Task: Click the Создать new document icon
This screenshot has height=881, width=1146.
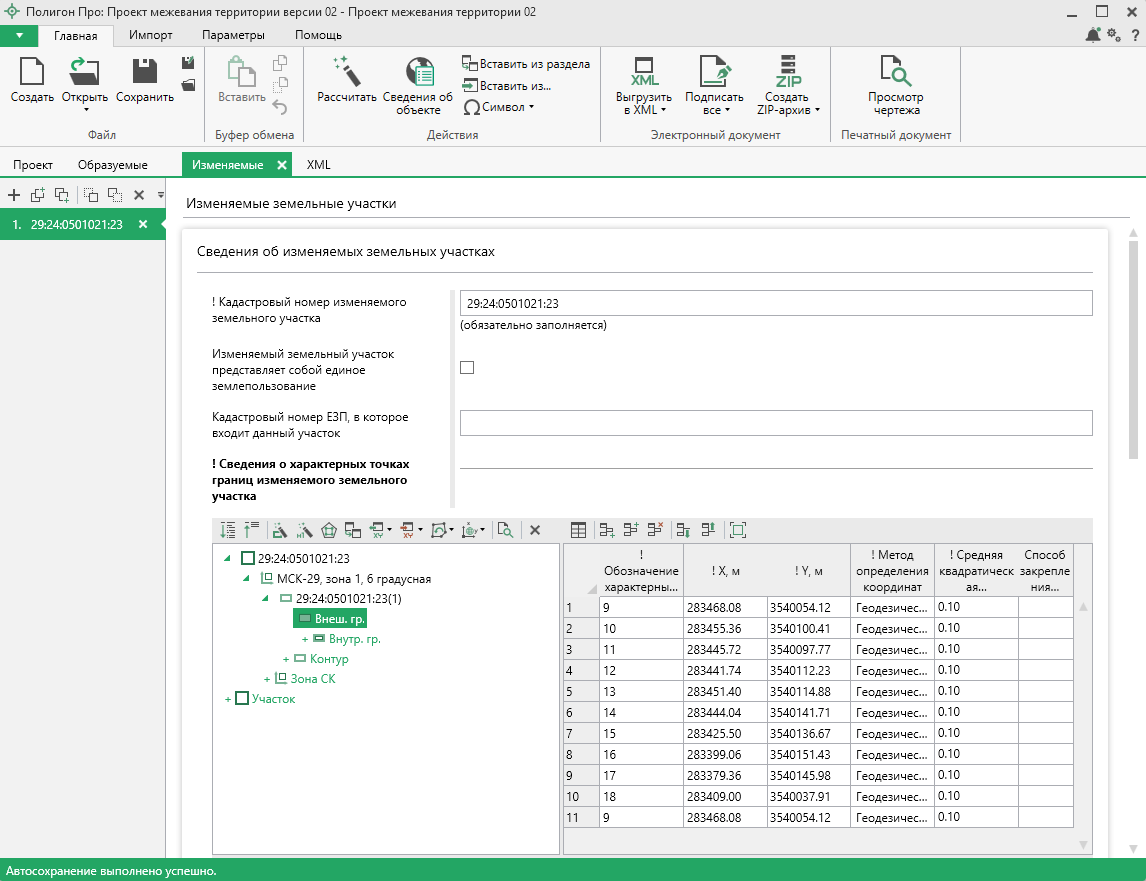Action: 32,72
